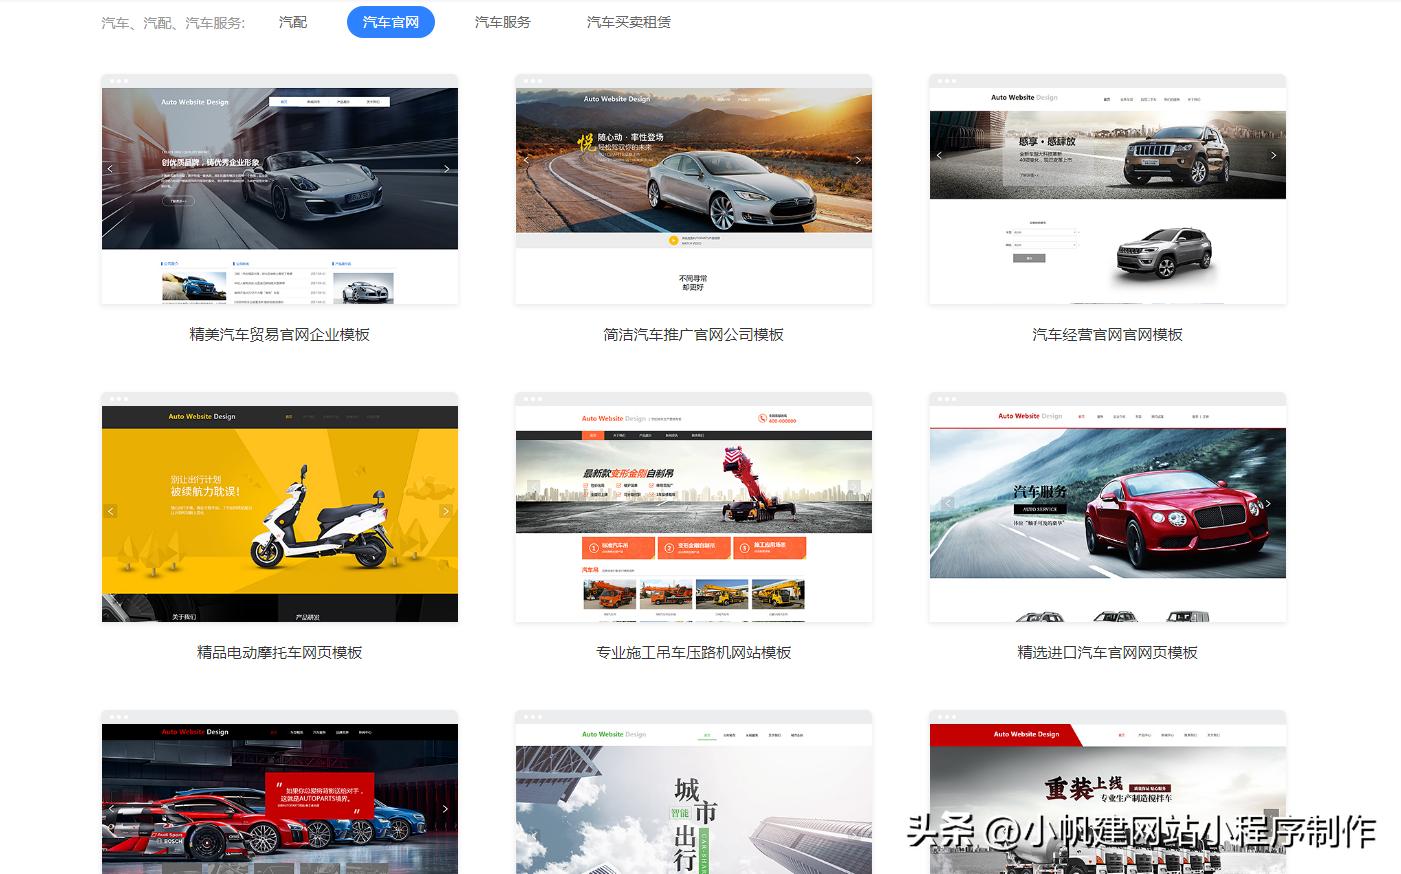Select the 汽配 category tab
Screen dimensions: 1401x874
point(293,22)
